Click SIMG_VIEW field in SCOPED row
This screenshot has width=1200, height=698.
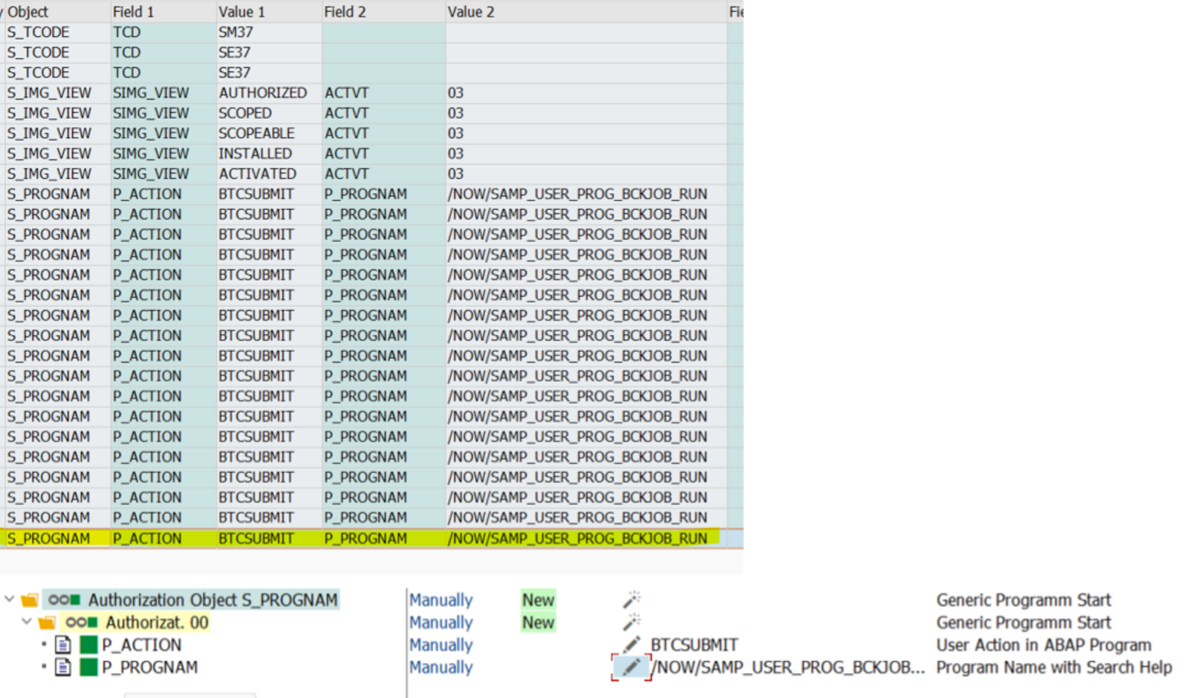[x=163, y=113]
